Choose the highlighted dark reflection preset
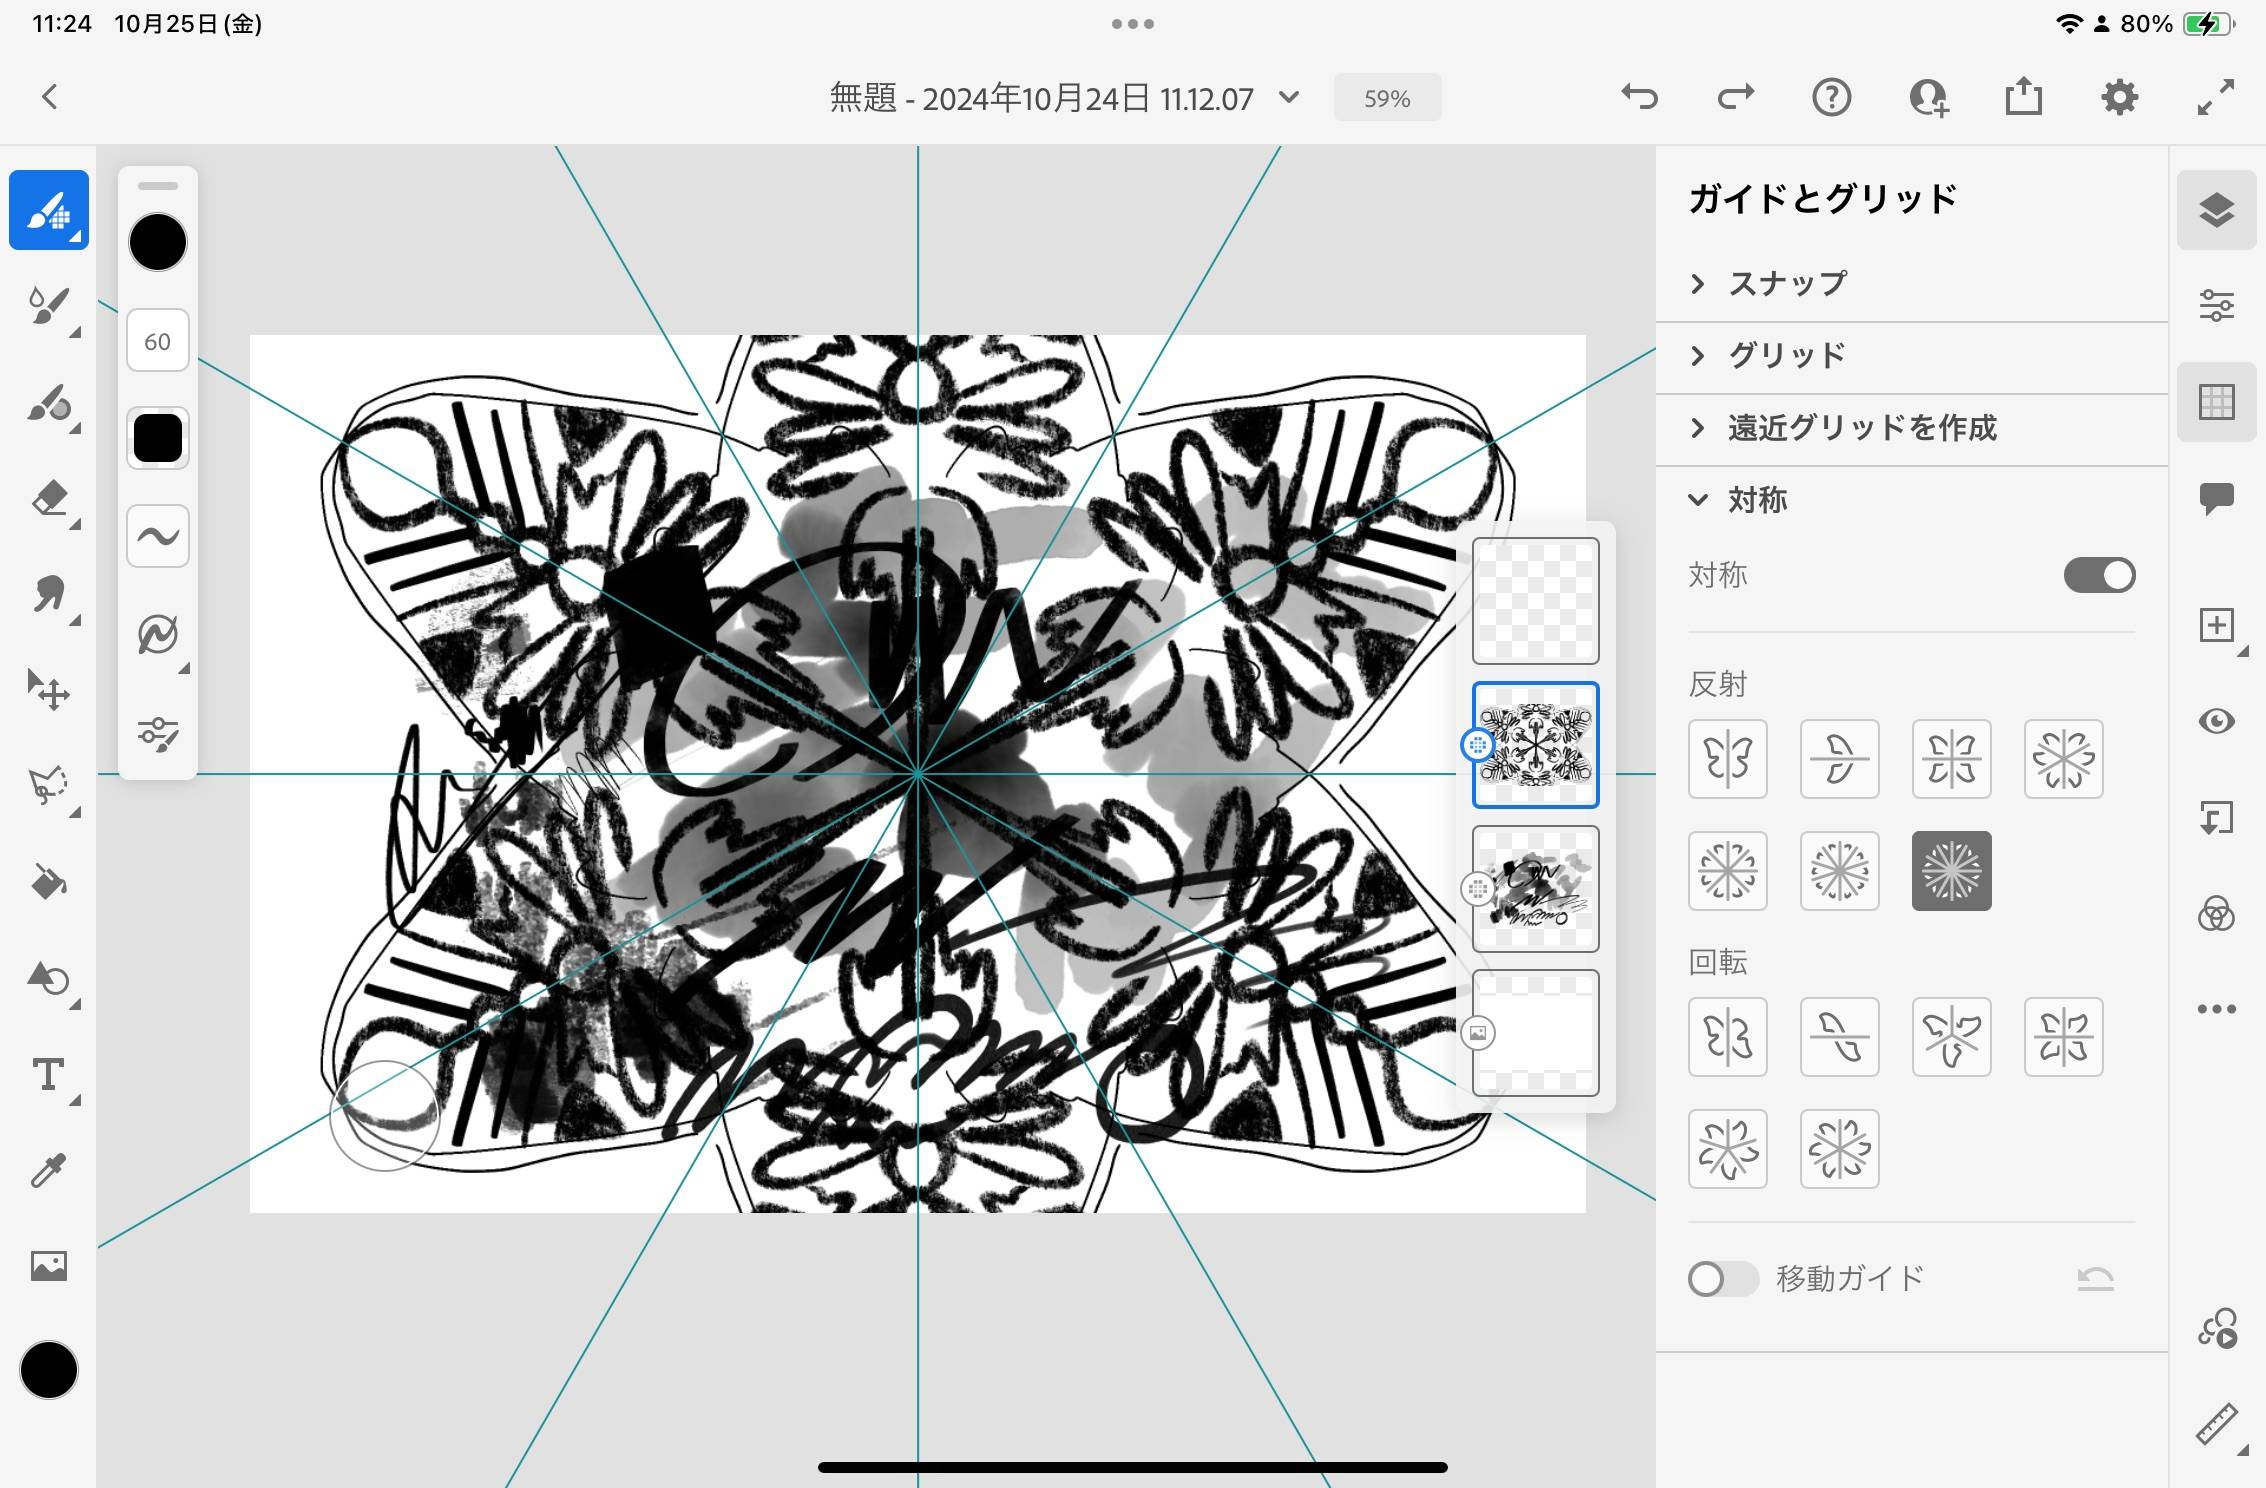This screenshot has width=2266, height=1488. 1952,871
